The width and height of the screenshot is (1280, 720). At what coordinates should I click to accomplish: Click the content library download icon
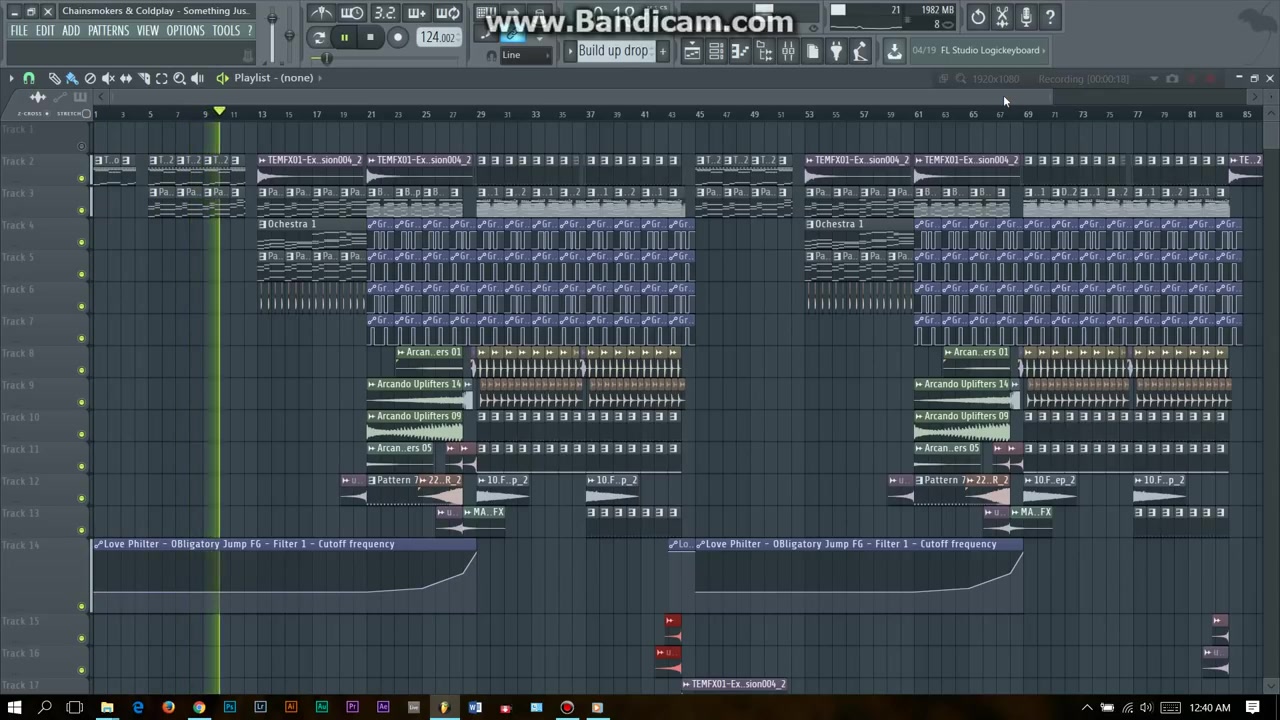pyautogui.click(x=894, y=52)
